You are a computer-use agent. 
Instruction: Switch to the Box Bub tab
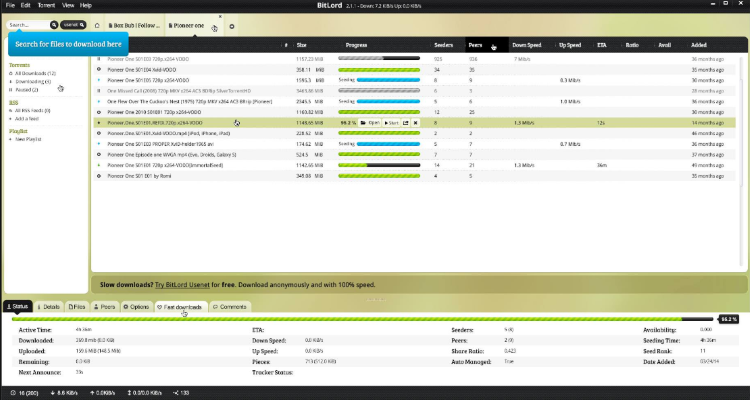[x=134, y=26]
